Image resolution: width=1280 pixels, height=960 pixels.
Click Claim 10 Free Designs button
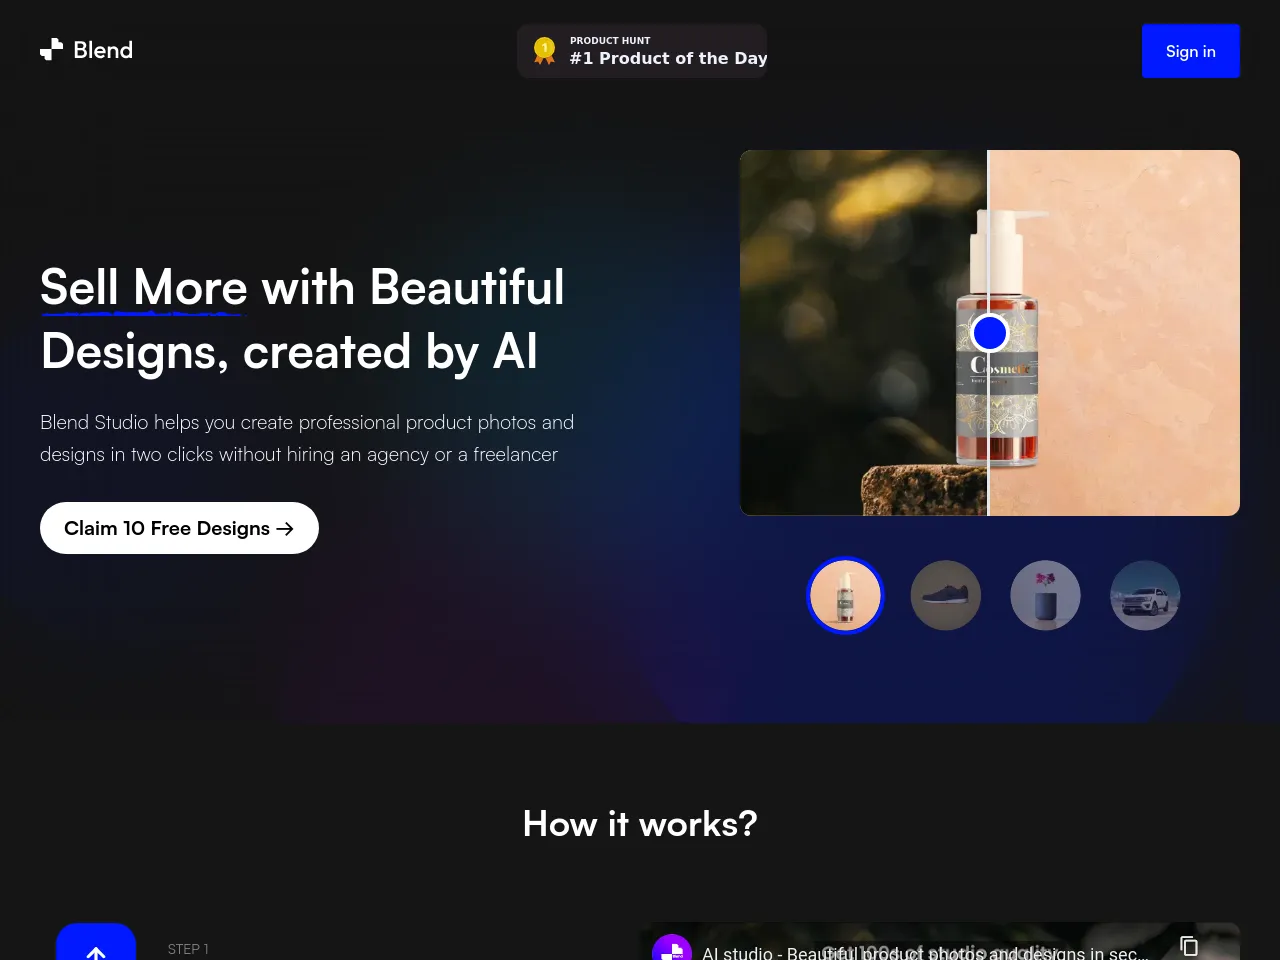179,528
